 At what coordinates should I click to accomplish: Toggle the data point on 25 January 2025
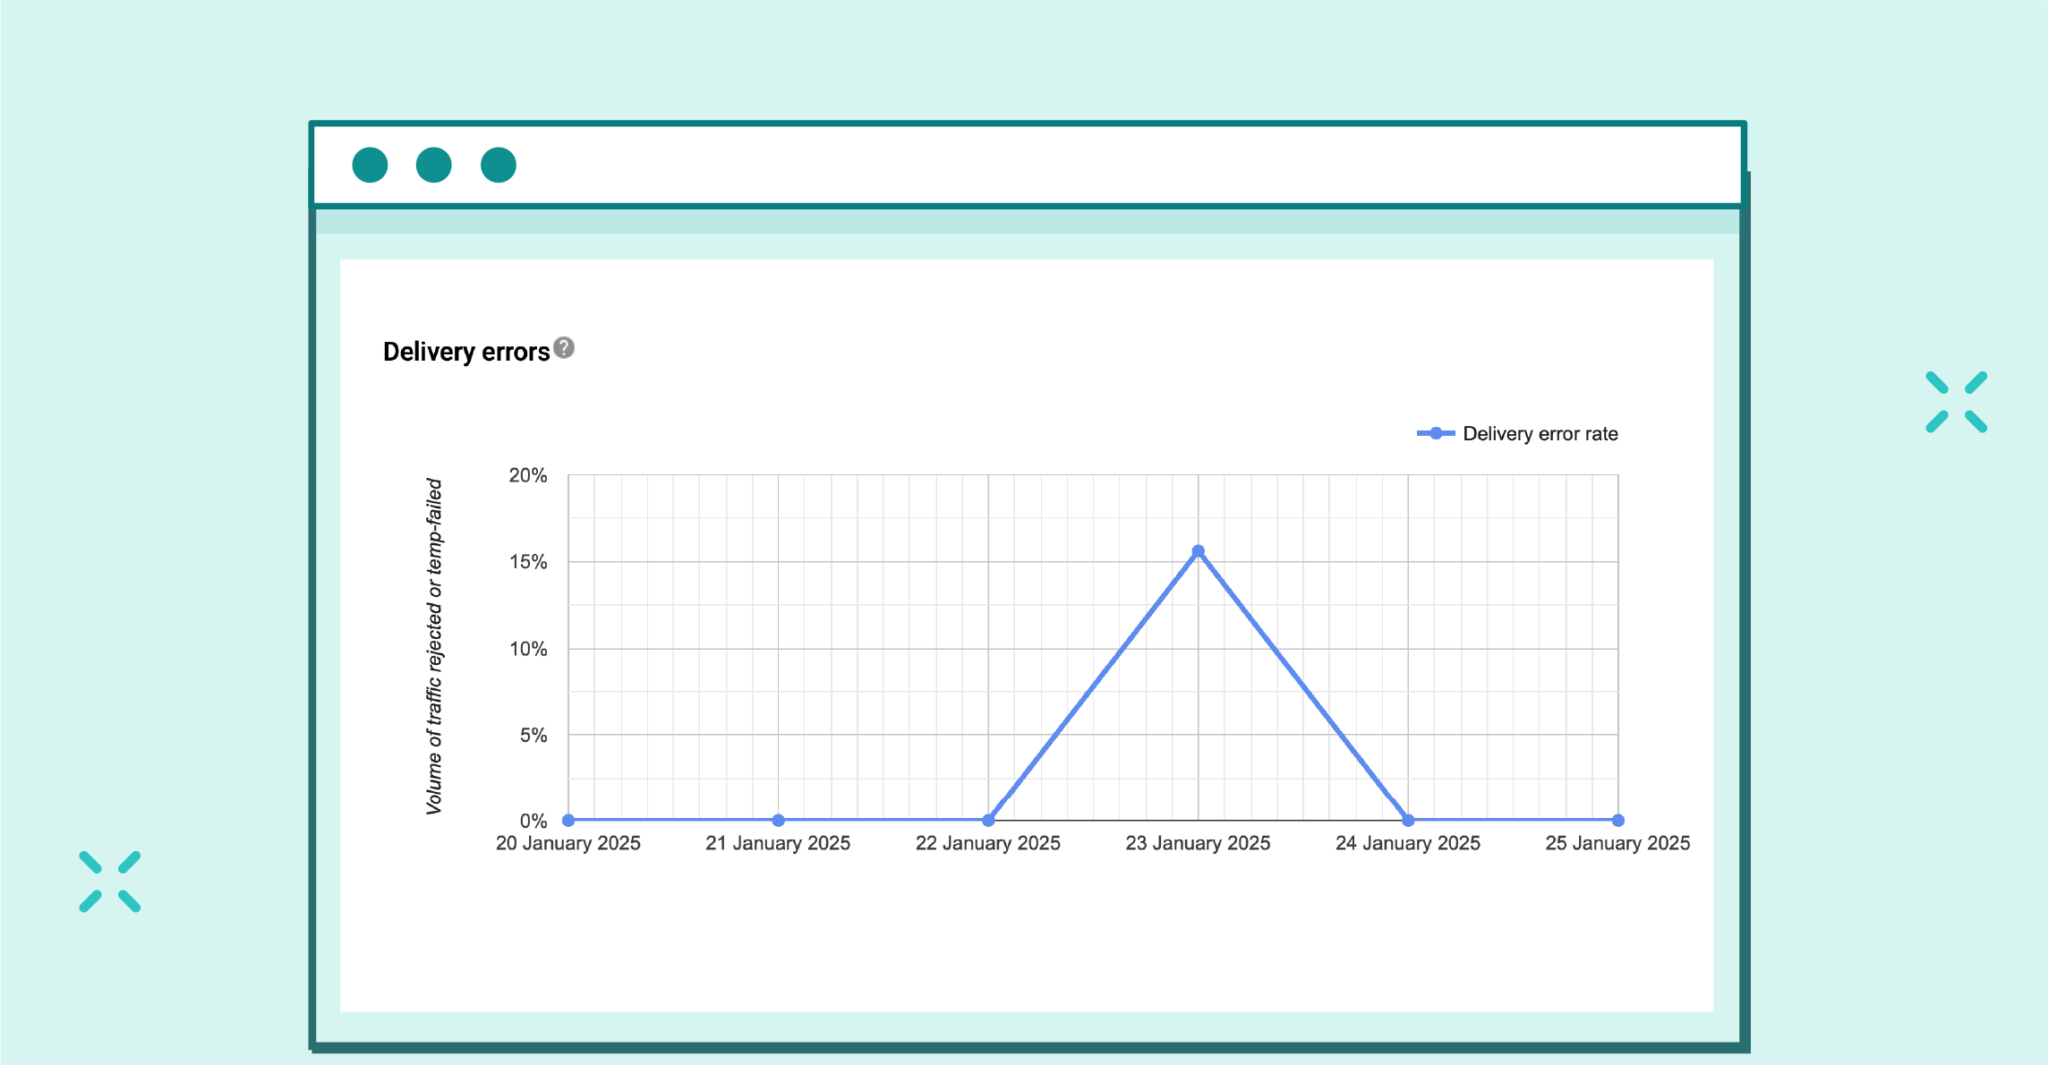coord(1617,819)
